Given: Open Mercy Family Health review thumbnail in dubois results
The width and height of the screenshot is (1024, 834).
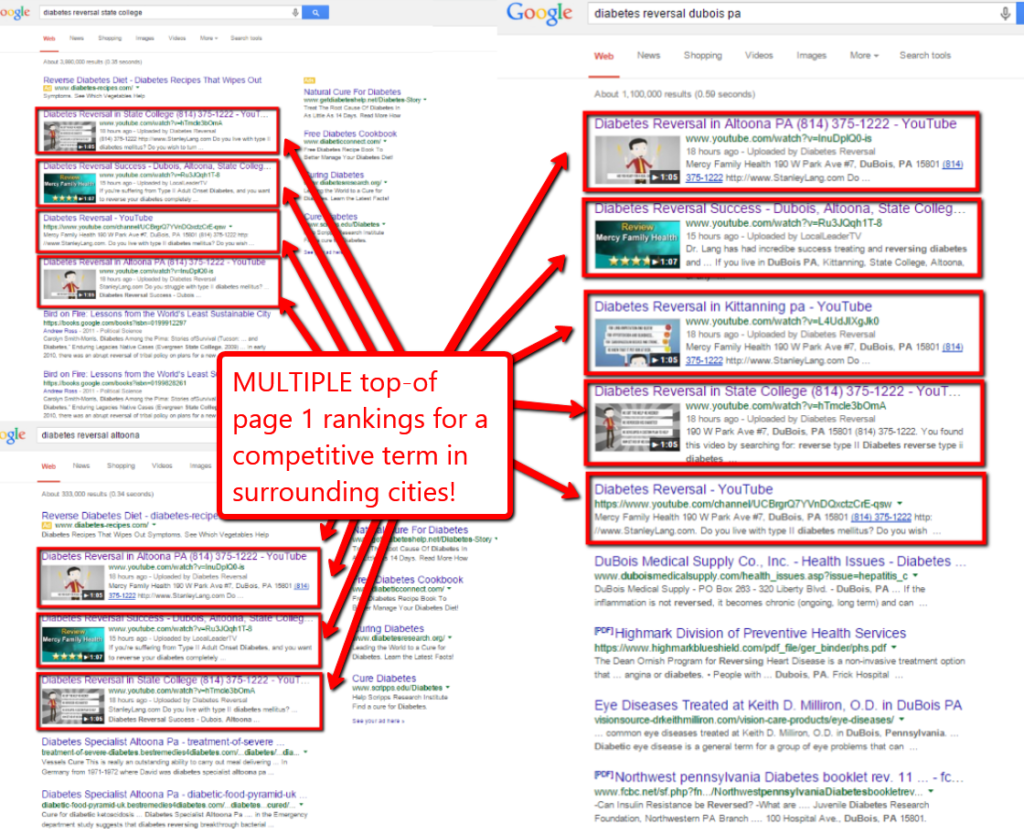Looking at the screenshot, I should pos(637,244).
